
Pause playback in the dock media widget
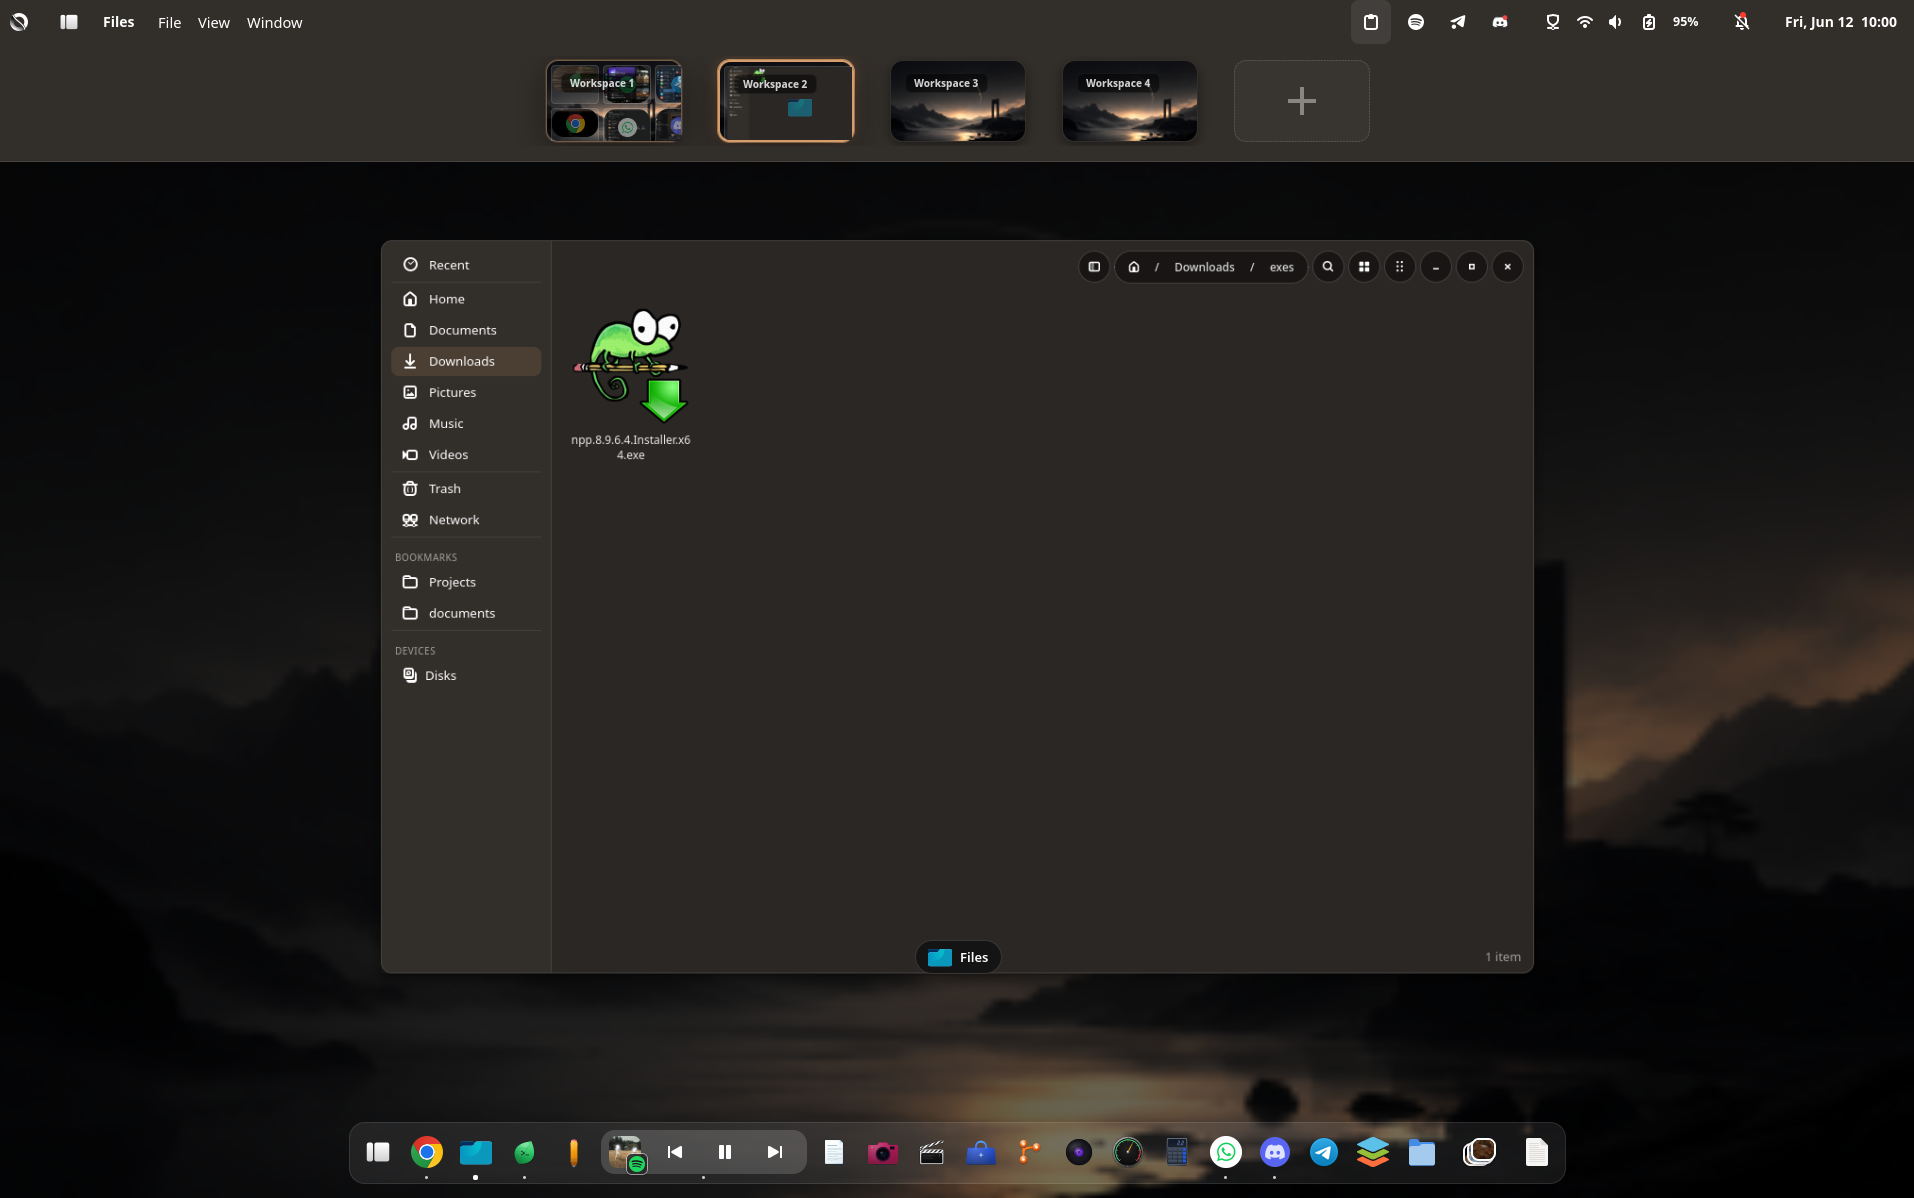tap(725, 1152)
